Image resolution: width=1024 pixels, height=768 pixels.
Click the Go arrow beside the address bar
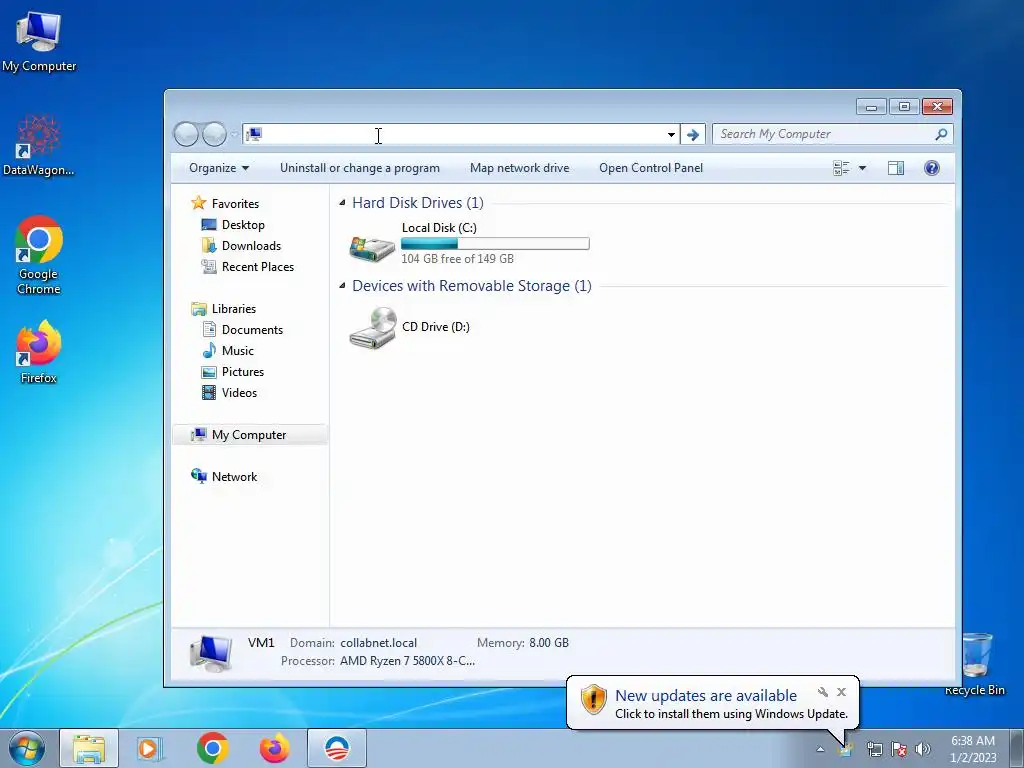pyautogui.click(x=693, y=135)
